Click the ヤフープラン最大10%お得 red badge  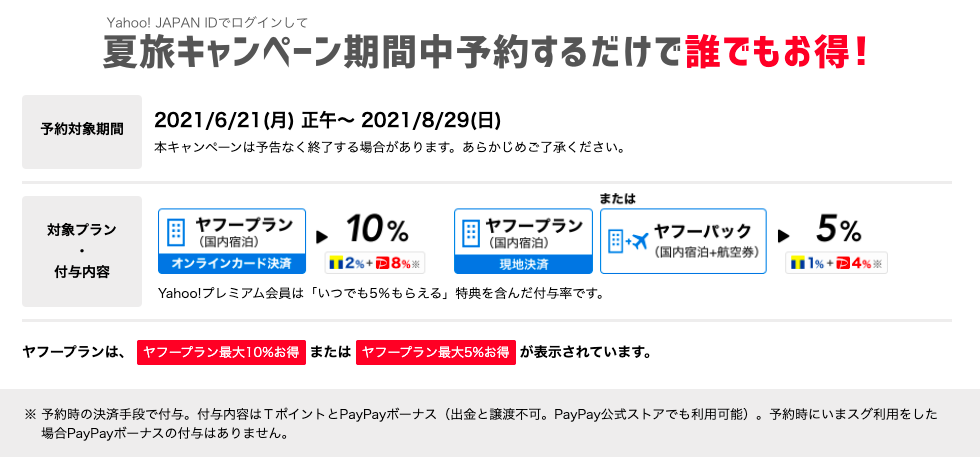point(221,353)
